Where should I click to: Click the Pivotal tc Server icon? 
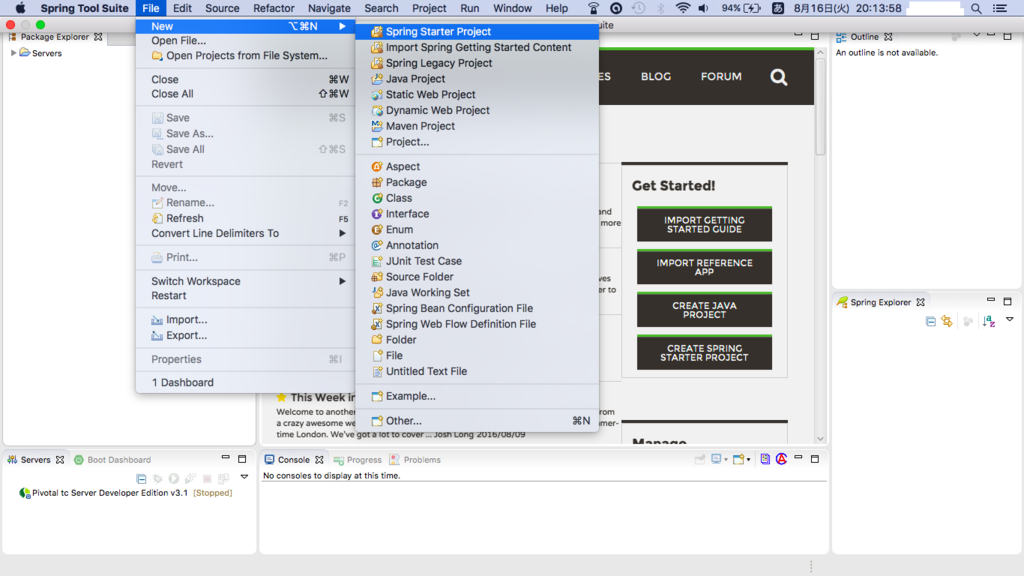point(25,493)
